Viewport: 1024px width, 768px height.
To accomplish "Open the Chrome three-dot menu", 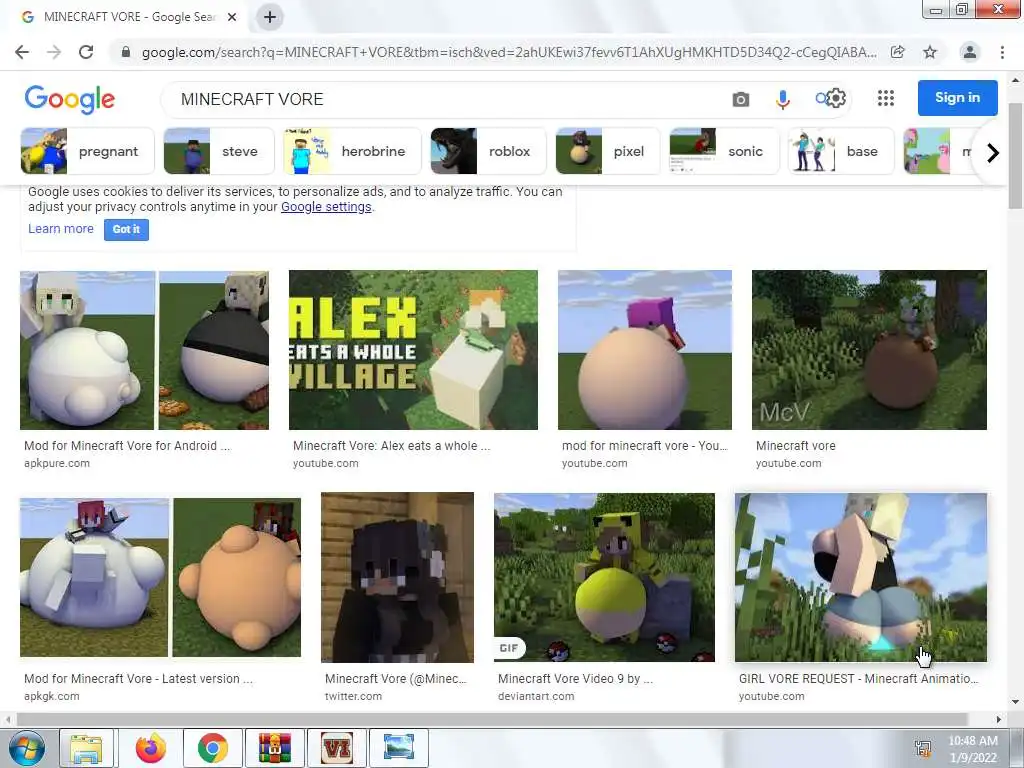I will (1002, 52).
